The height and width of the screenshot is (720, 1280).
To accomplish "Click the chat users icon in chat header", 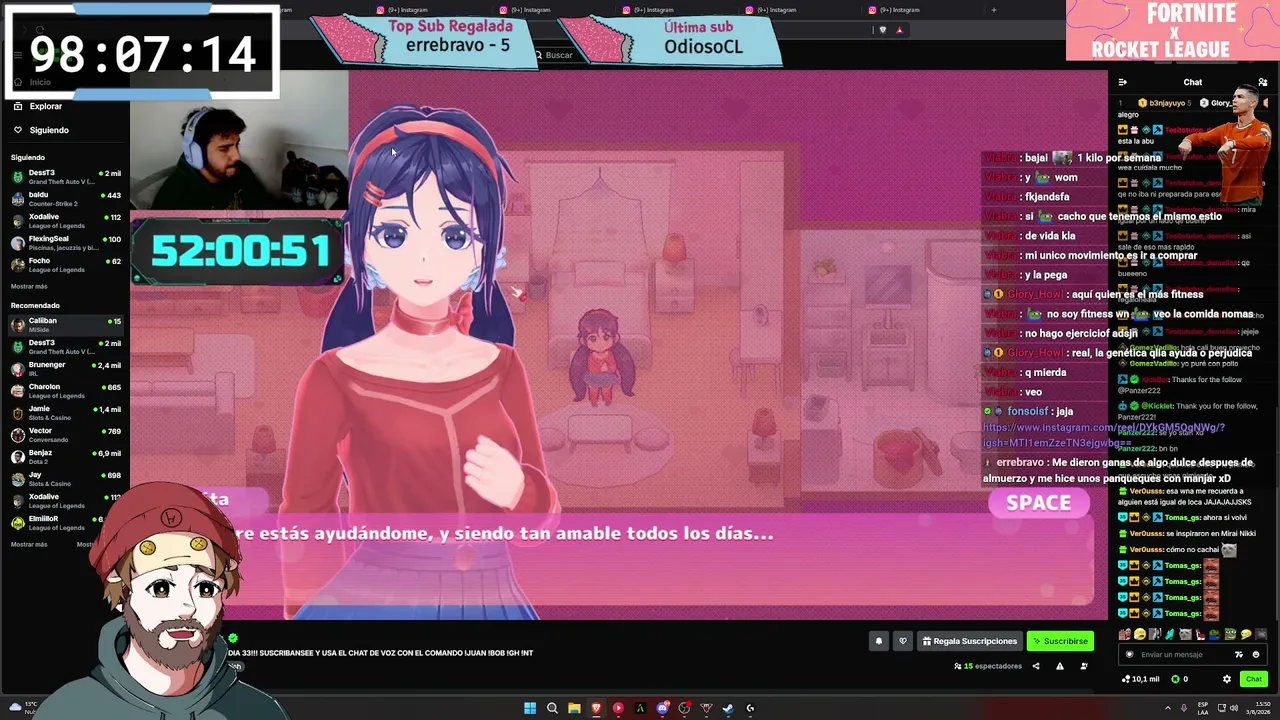I will (1263, 82).
